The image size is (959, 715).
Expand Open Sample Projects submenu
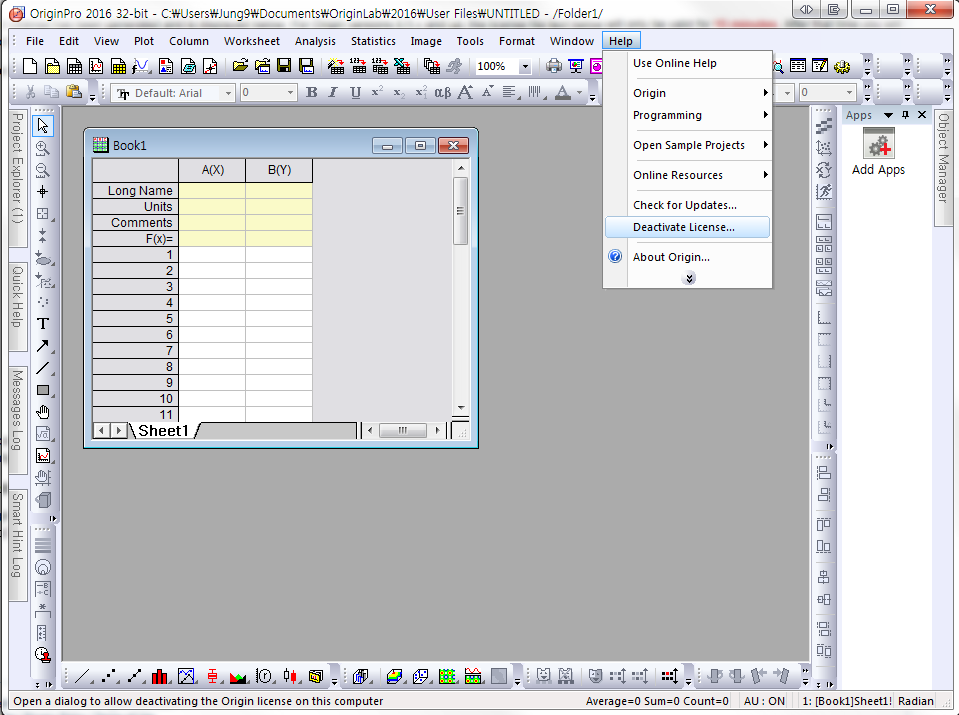[699, 145]
